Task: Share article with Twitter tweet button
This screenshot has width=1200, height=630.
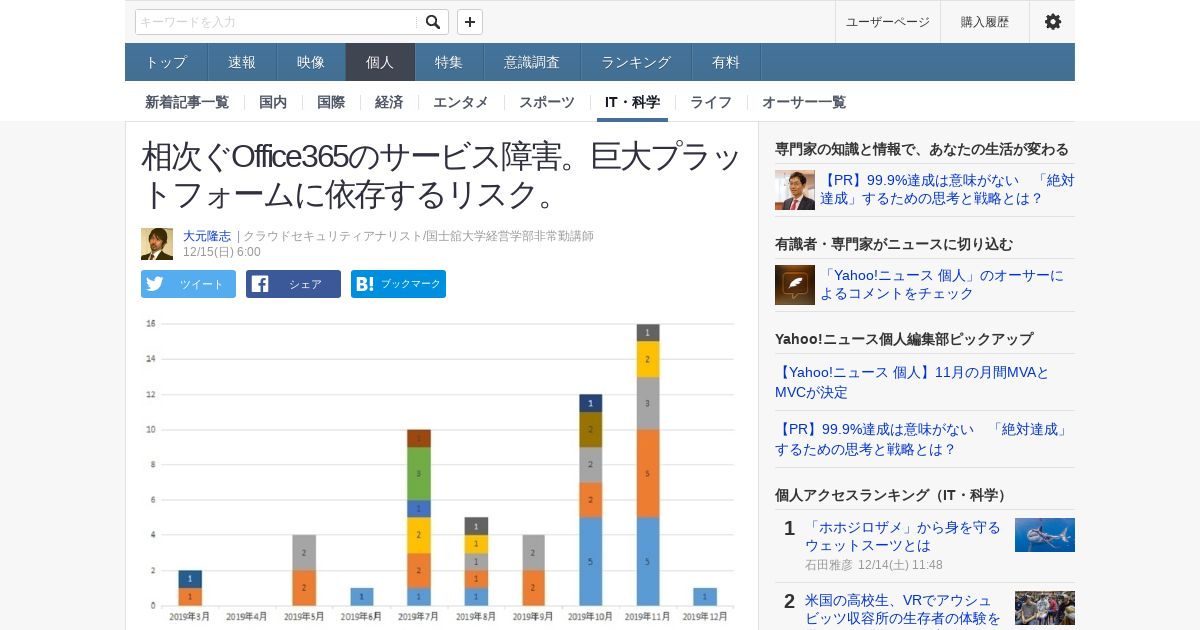Action: [x=188, y=284]
